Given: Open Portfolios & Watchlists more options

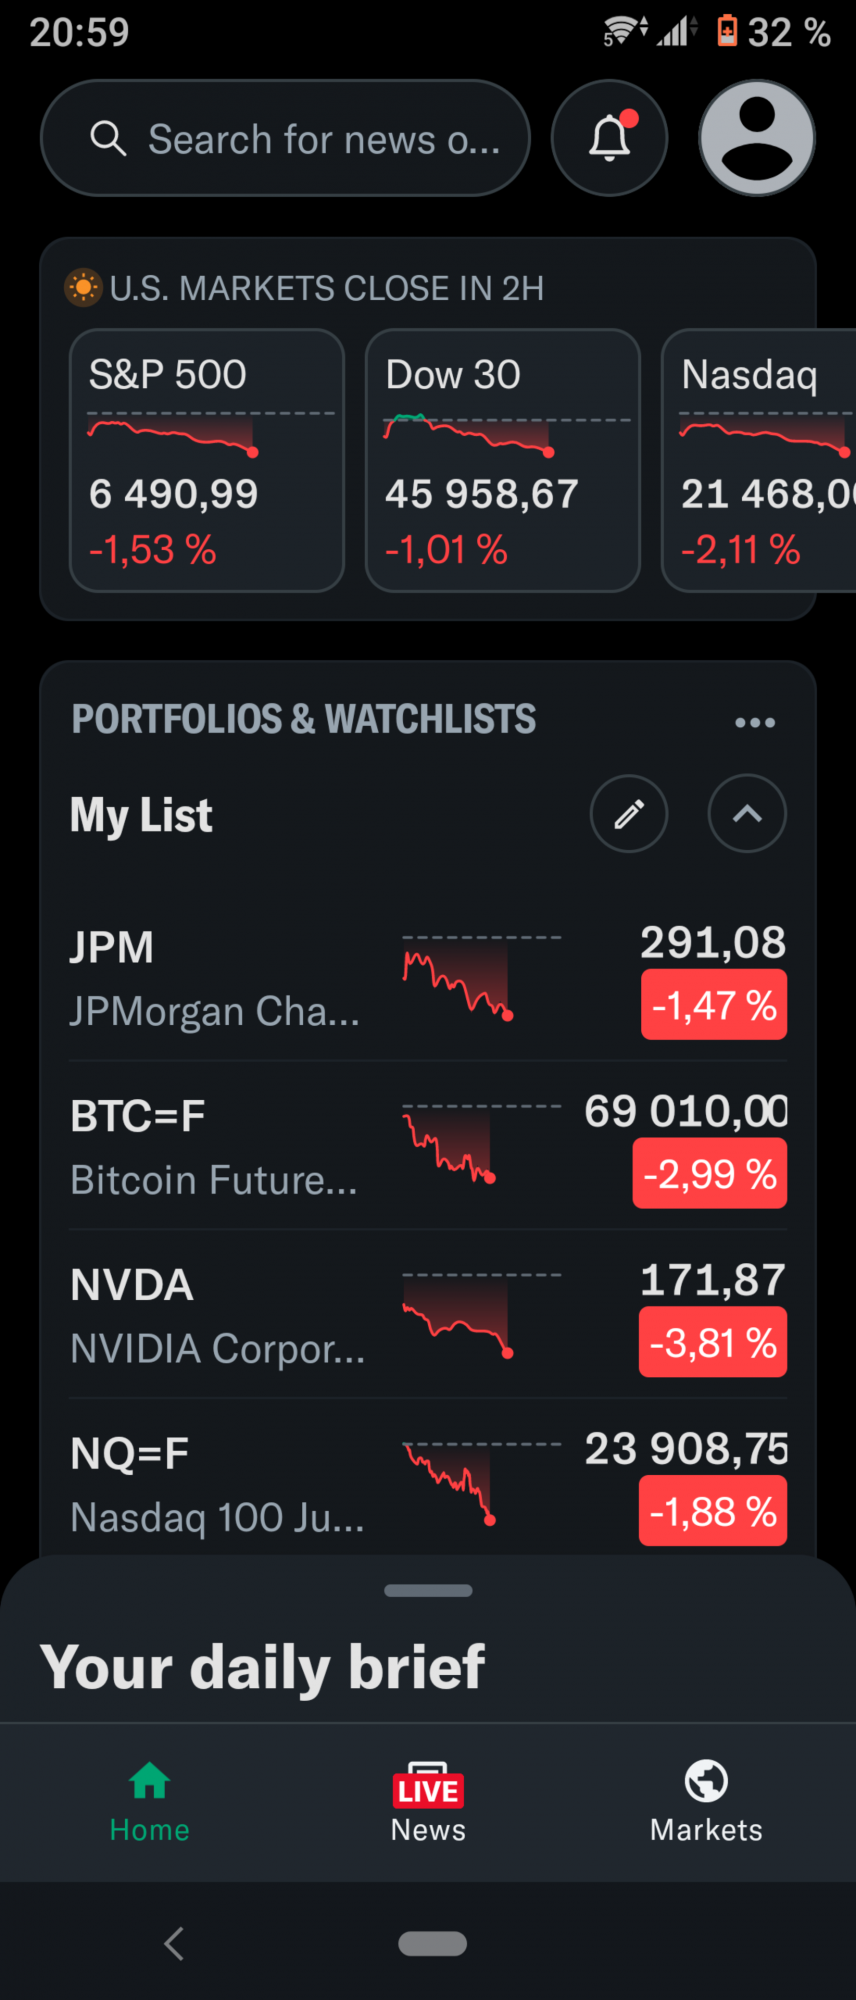Looking at the screenshot, I should (755, 722).
